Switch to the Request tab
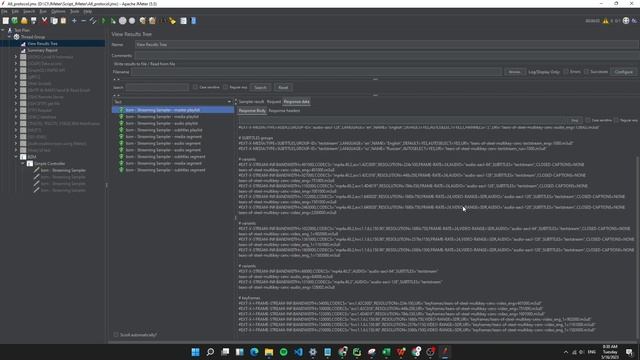This screenshot has height=360, width=640. coord(274,102)
